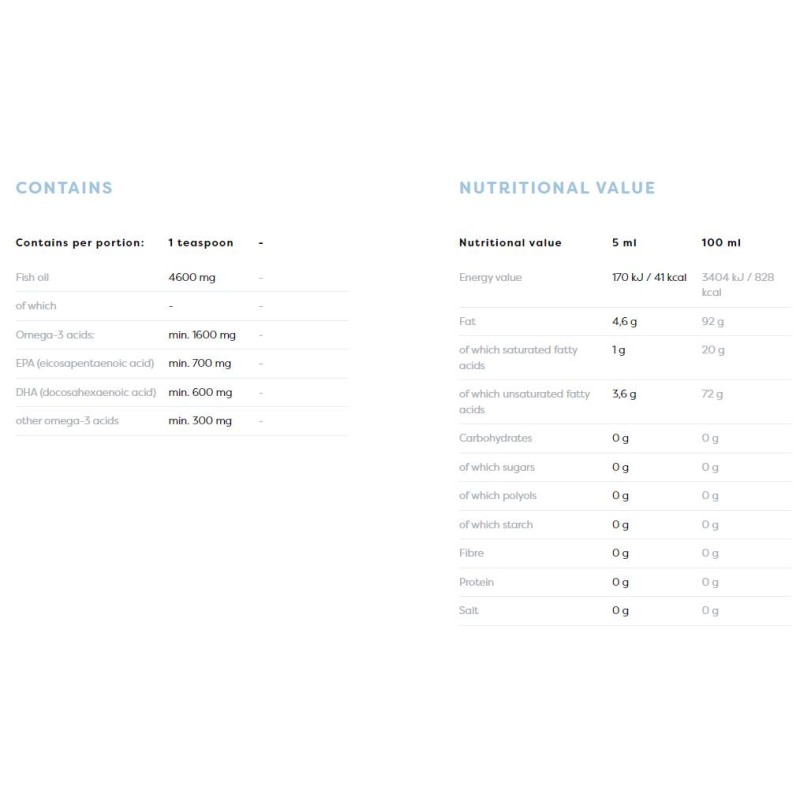Click the DHA (docosahexaenoic acid) label
800x800 pixels.
86,392
